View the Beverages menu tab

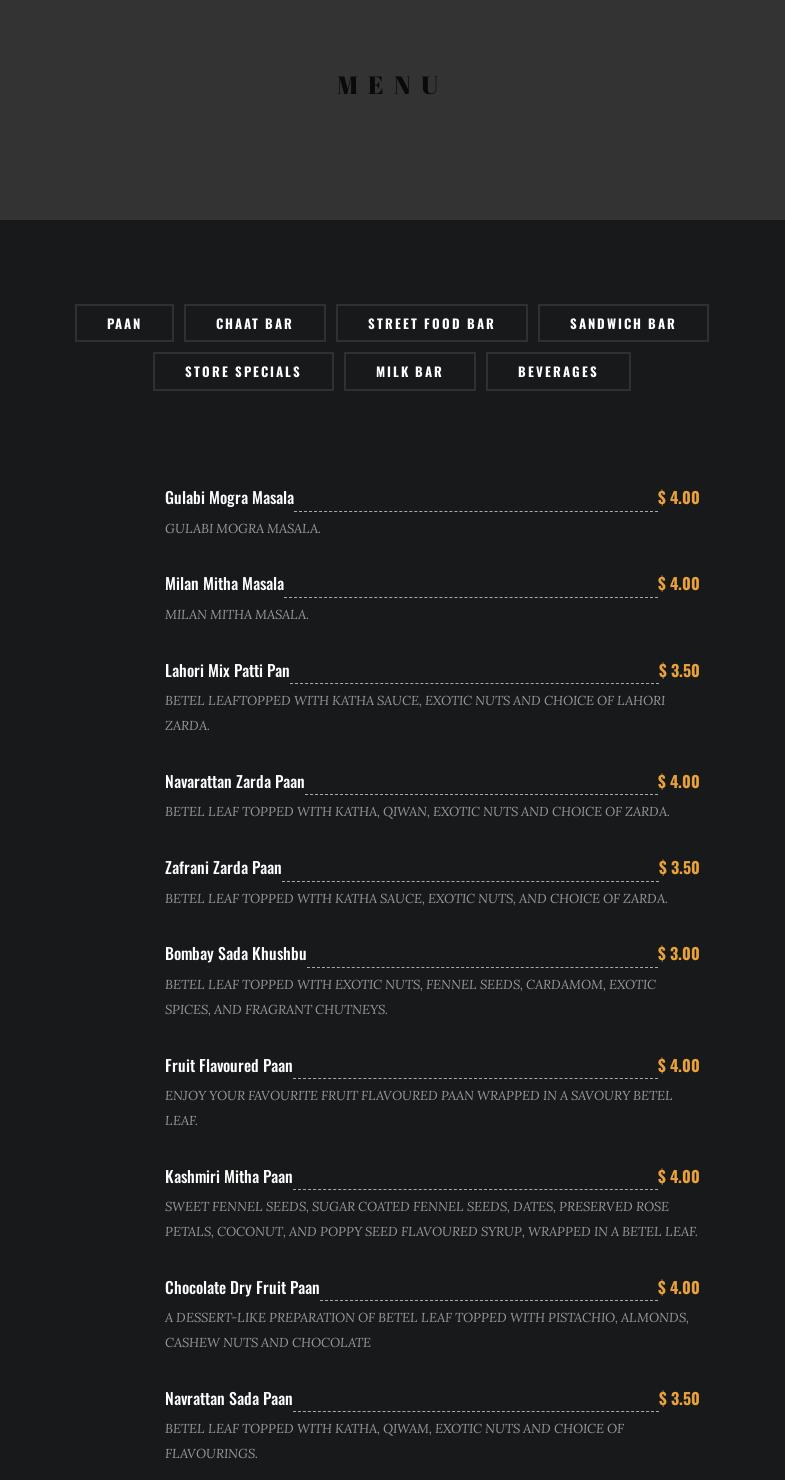(558, 371)
